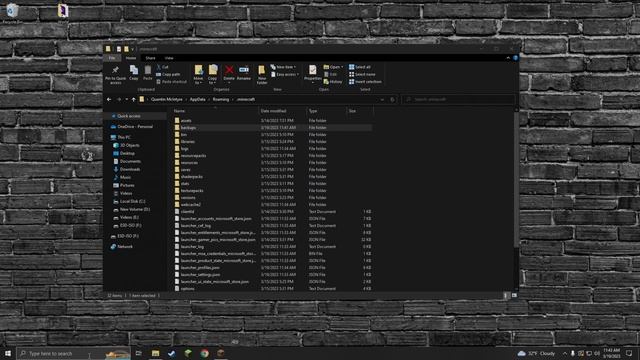
Task: Click Select none
Action: tap(362, 74)
